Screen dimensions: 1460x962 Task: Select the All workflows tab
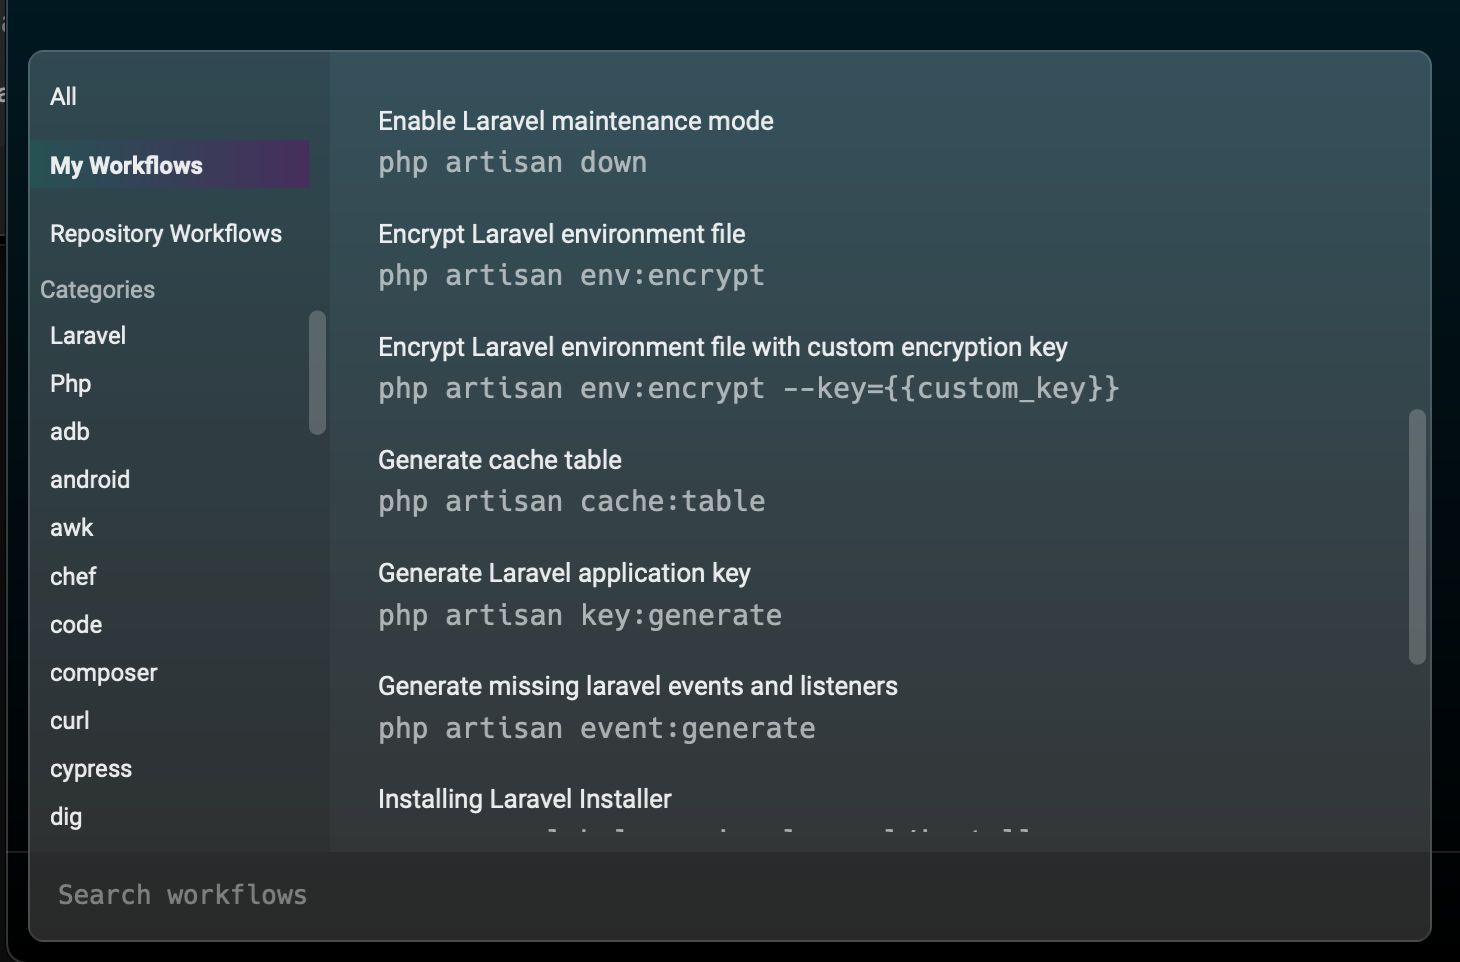(x=63, y=97)
